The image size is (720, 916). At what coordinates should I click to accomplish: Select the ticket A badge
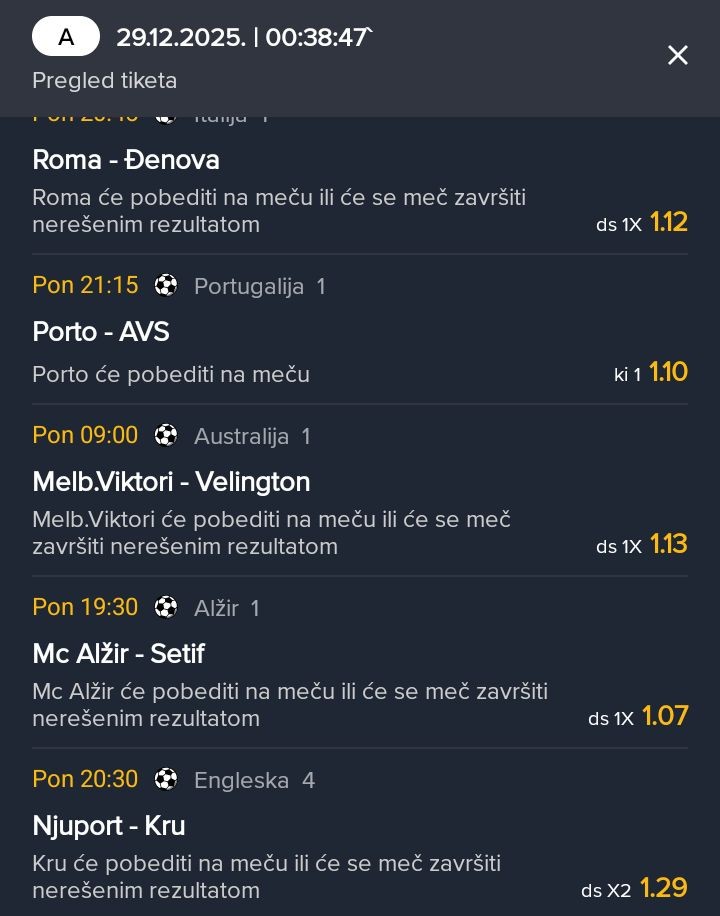(66, 38)
